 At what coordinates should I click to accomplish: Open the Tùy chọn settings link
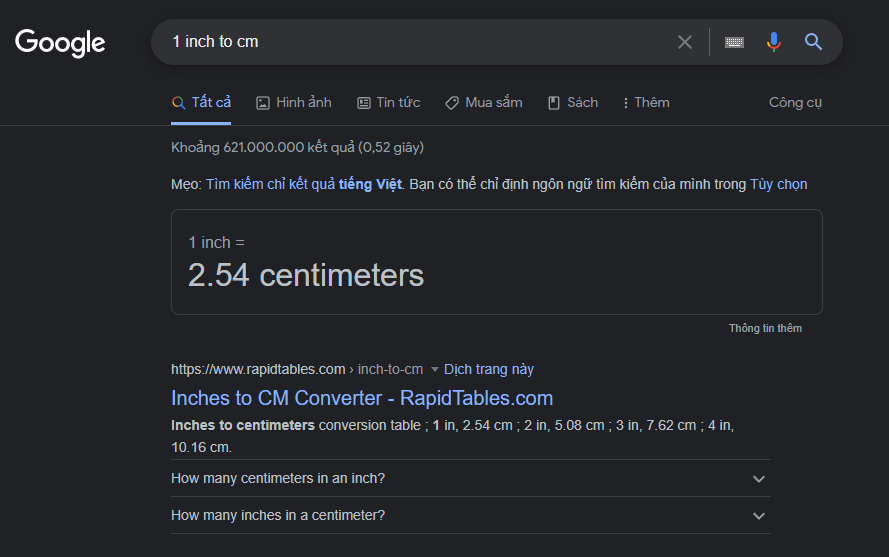coord(778,184)
